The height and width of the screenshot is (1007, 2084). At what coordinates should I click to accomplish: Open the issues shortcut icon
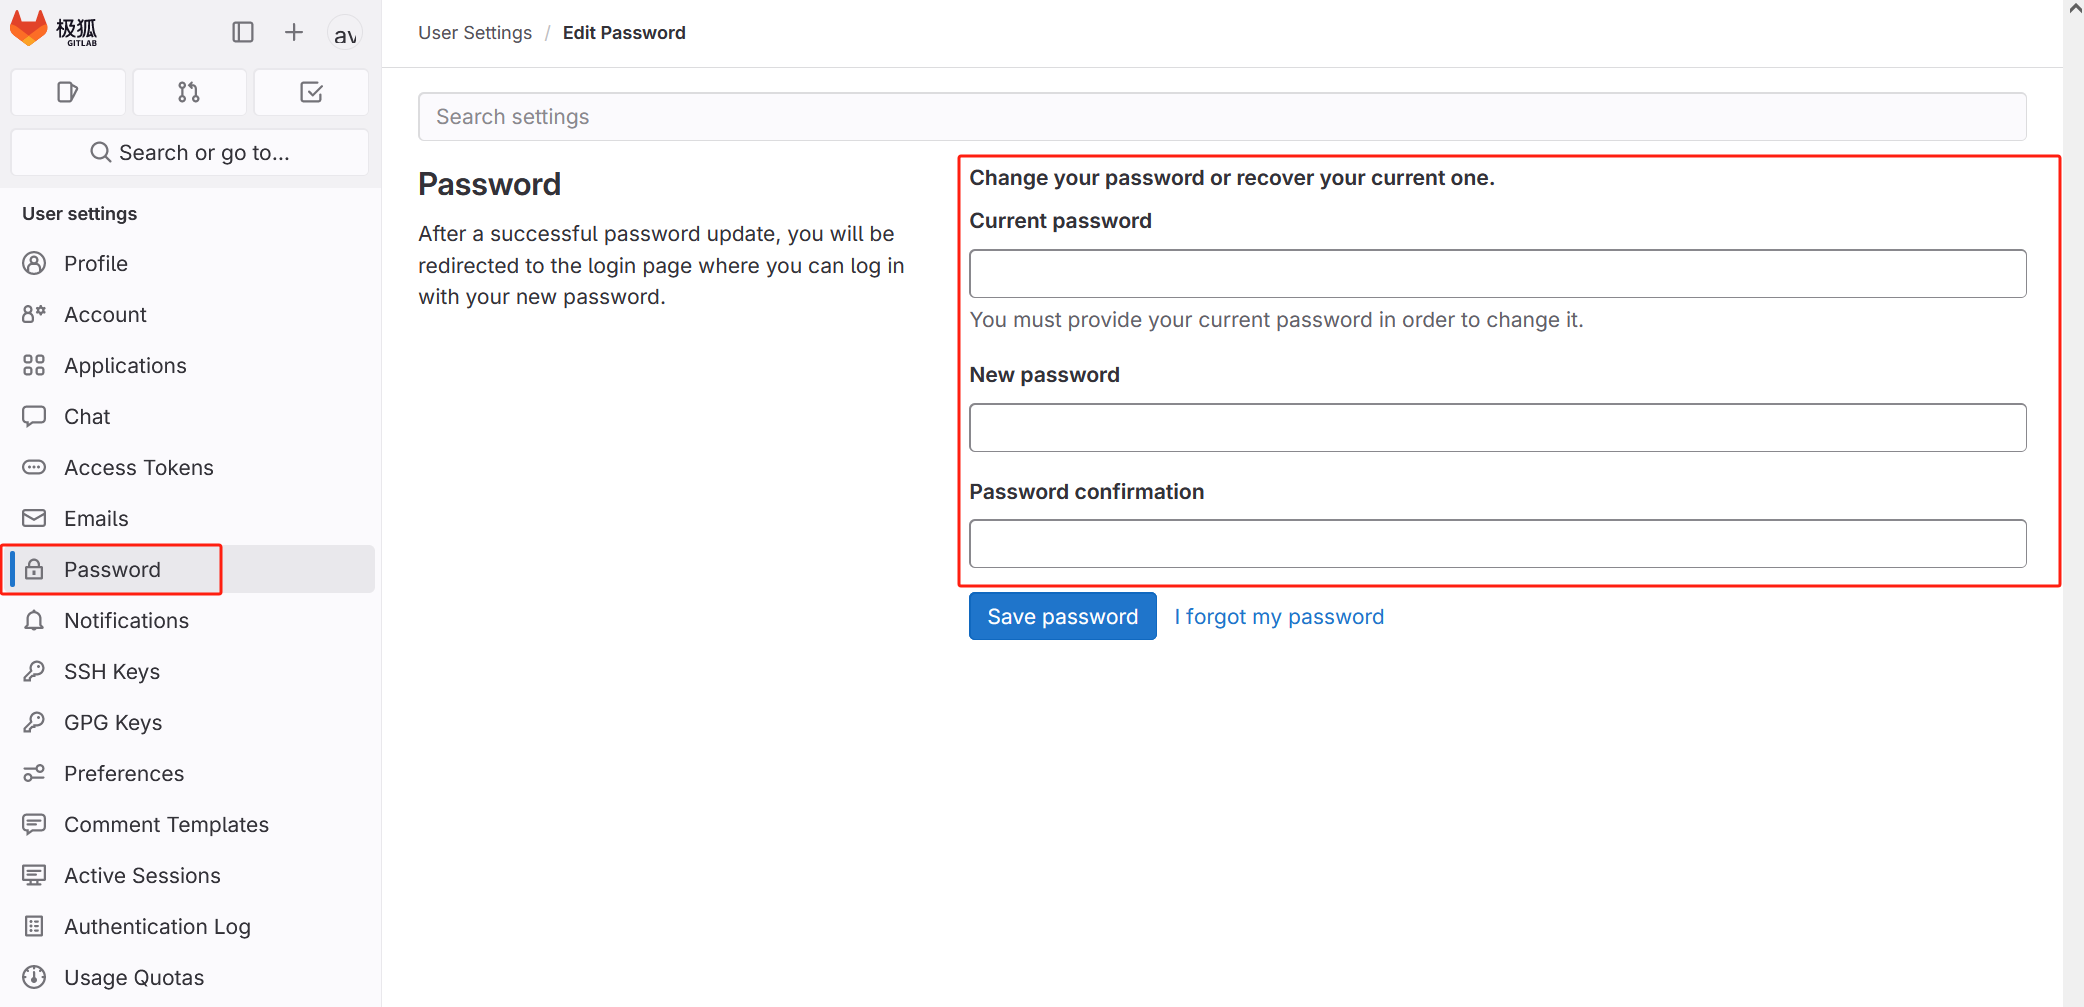tap(68, 92)
